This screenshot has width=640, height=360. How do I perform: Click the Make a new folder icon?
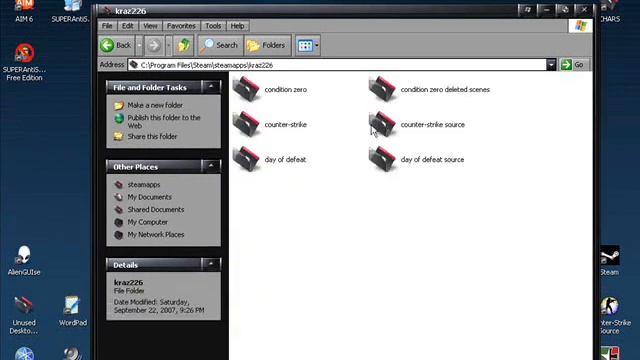[x=119, y=106]
